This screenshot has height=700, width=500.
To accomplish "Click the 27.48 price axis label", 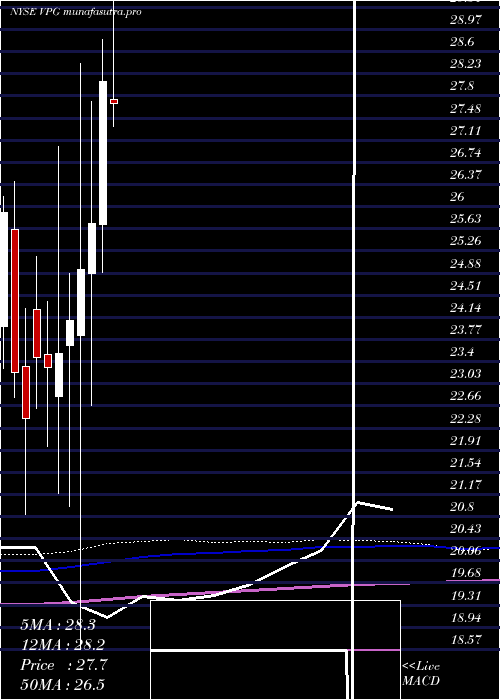I will pos(465,108).
